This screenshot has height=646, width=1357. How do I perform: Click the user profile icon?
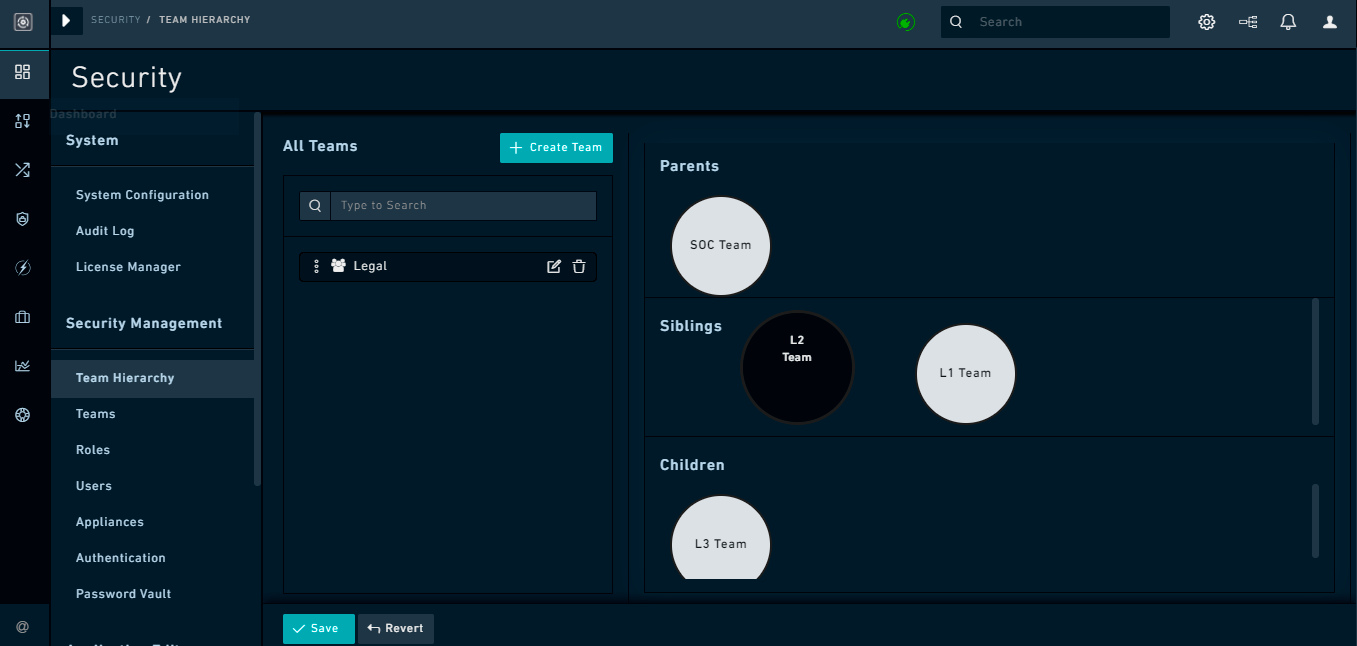point(1329,21)
